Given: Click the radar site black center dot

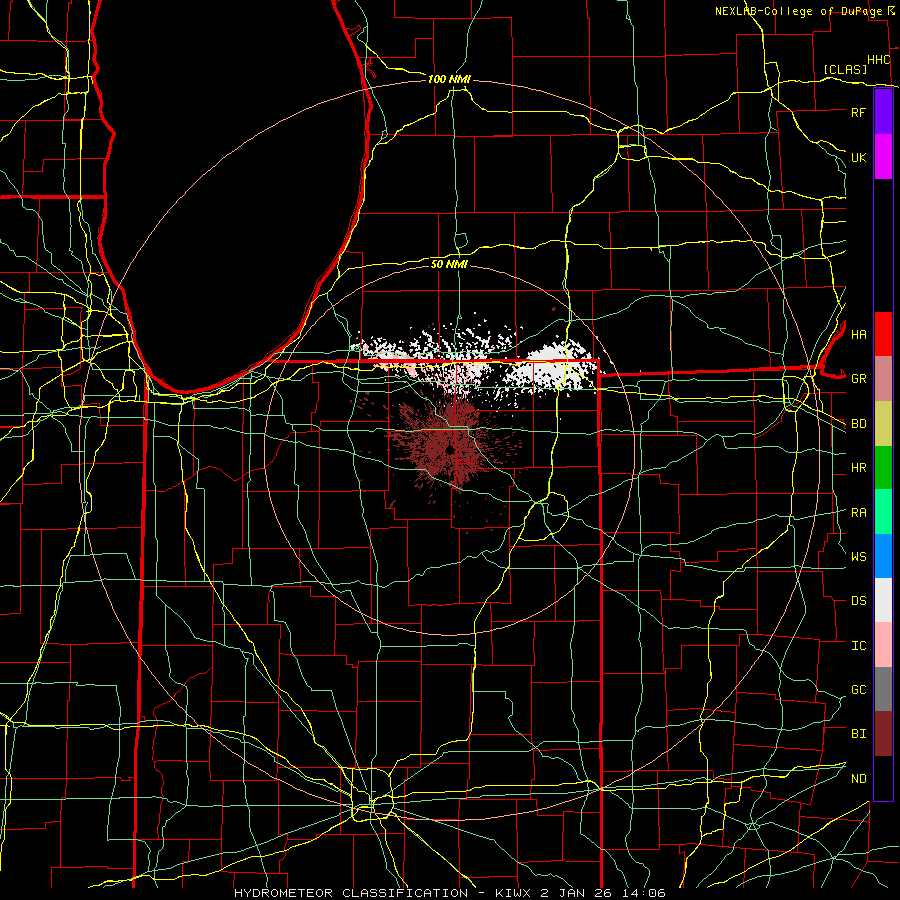Looking at the screenshot, I should (450, 450).
